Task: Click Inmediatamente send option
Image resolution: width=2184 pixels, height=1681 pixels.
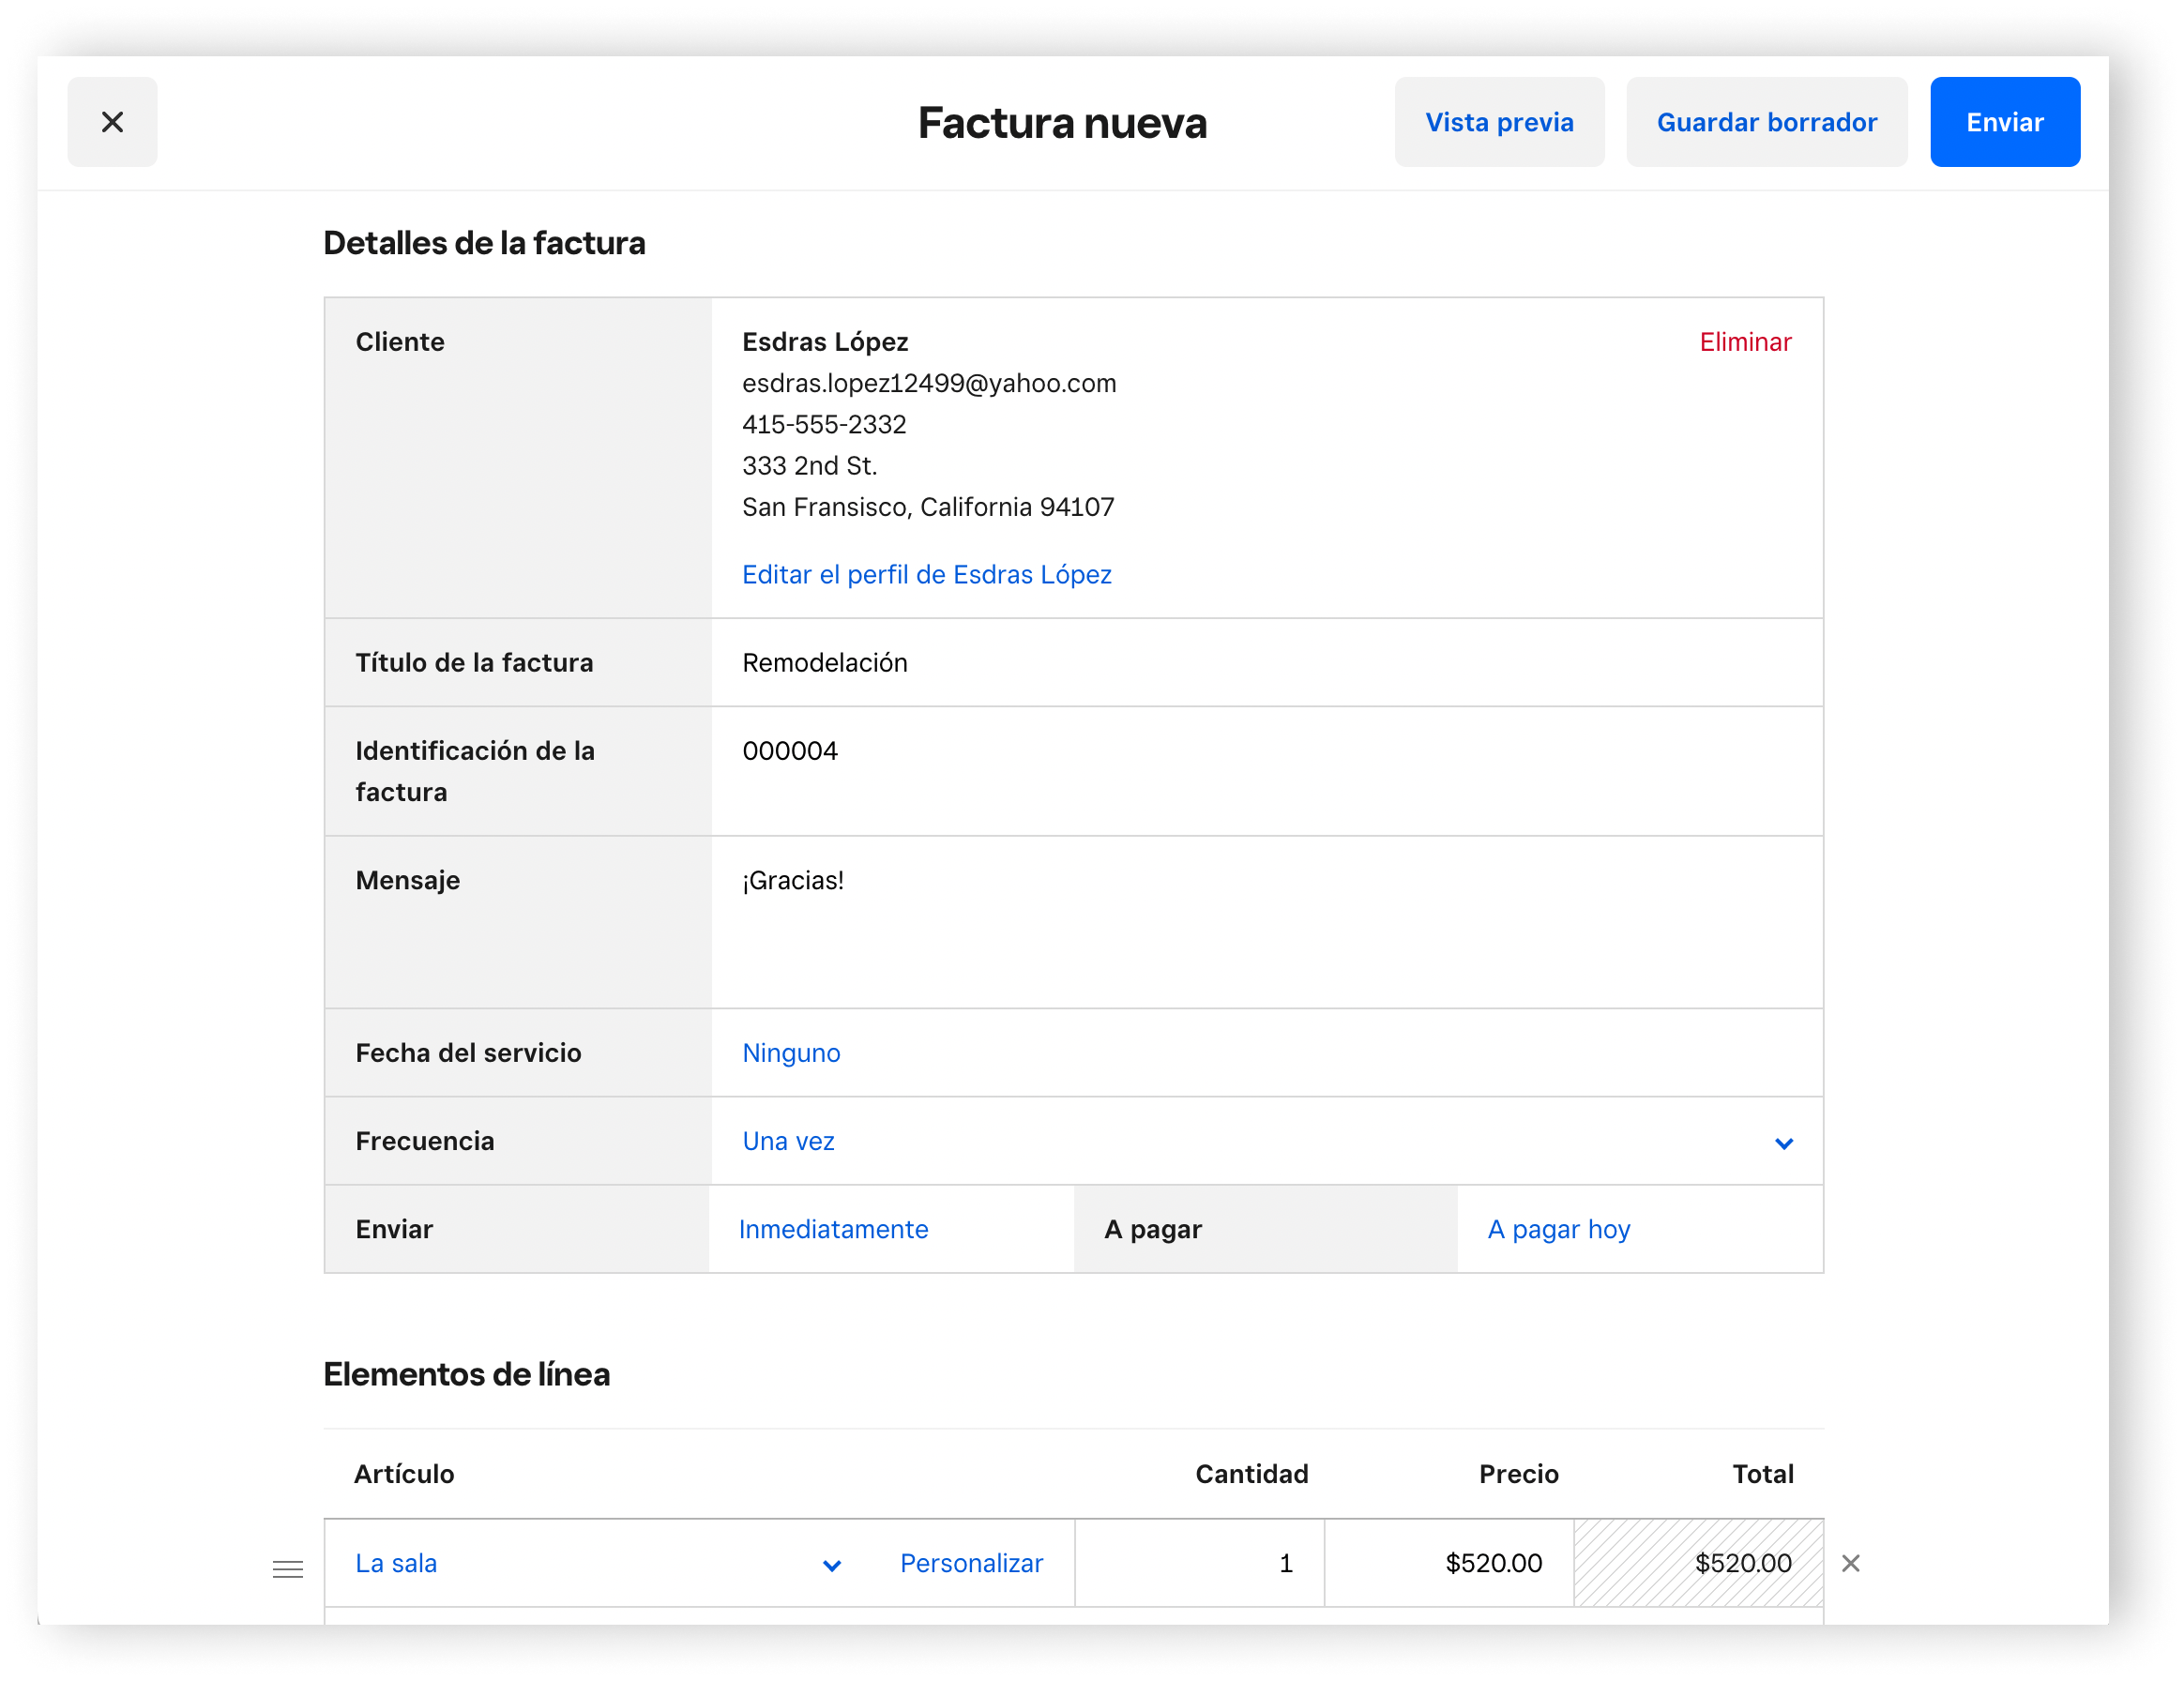Action: coord(833,1229)
